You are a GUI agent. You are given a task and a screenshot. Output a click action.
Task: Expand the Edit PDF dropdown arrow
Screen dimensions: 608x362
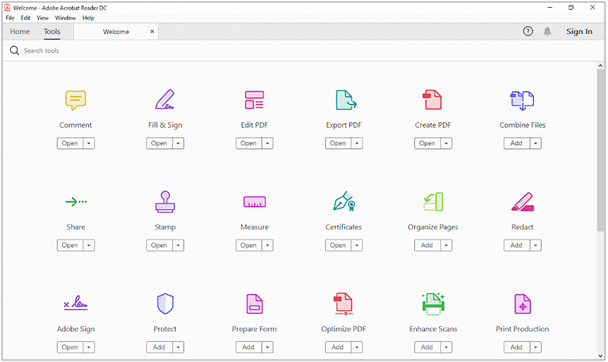(268, 143)
